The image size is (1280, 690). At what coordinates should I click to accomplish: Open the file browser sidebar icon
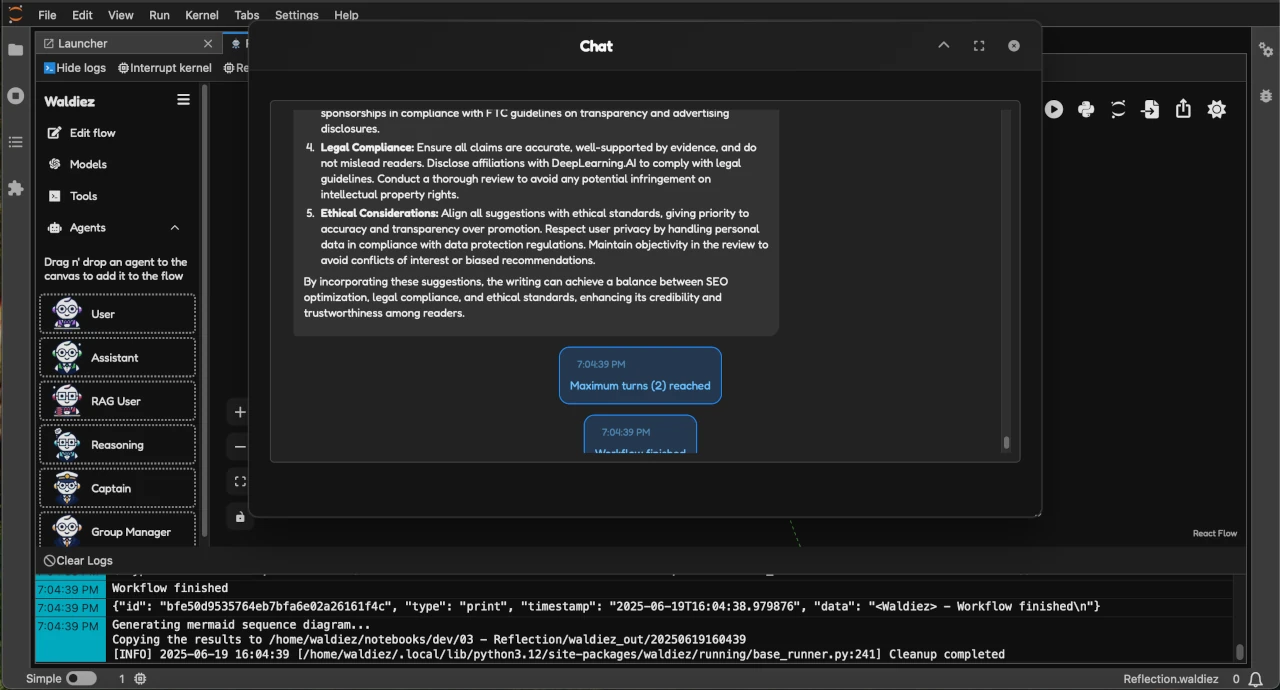(15, 50)
